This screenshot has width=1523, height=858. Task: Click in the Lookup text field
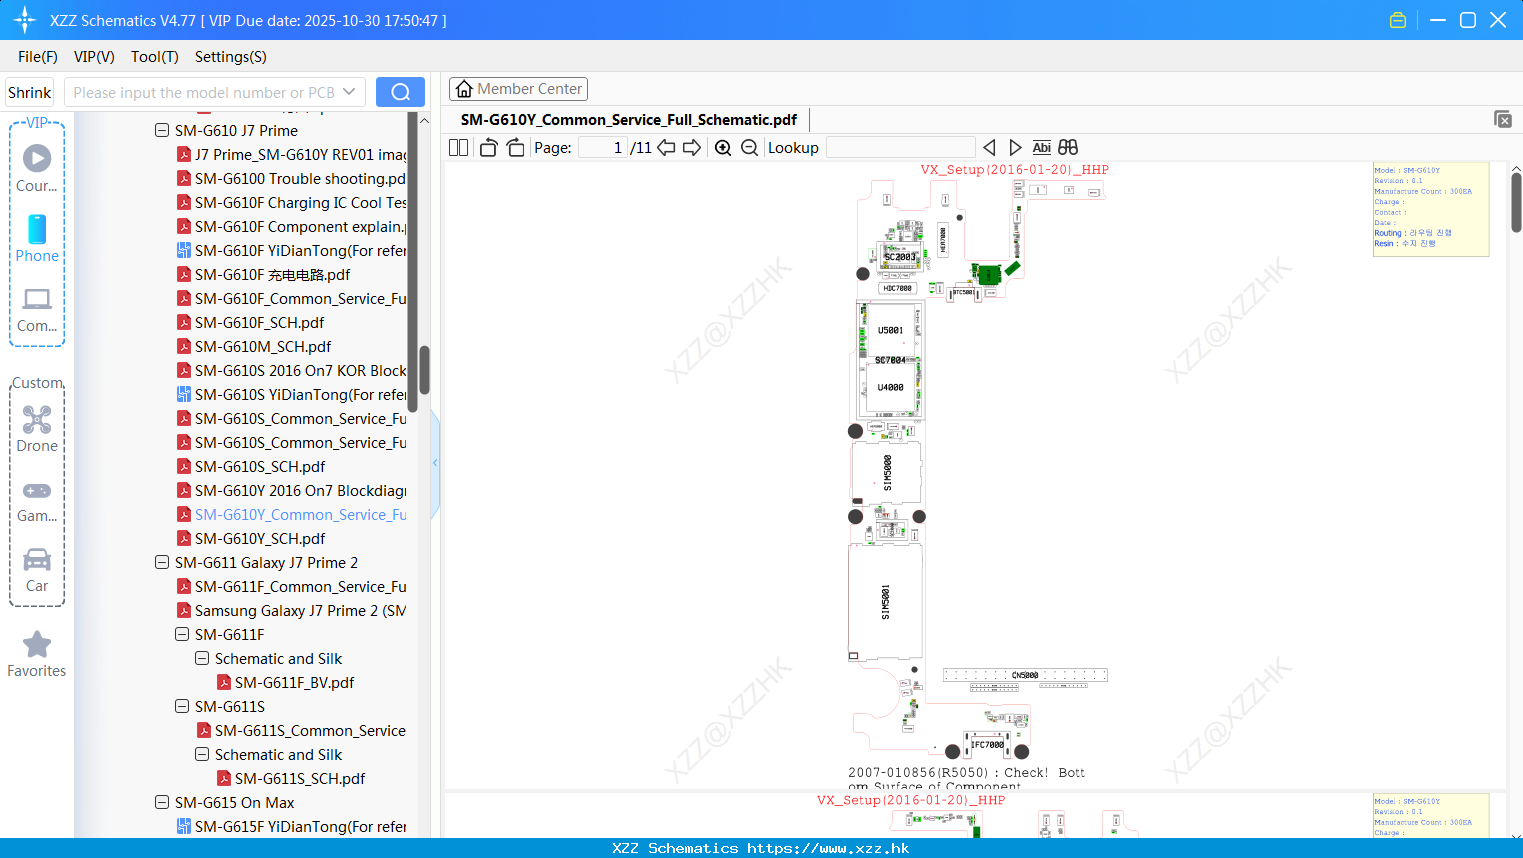tap(901, 148)
